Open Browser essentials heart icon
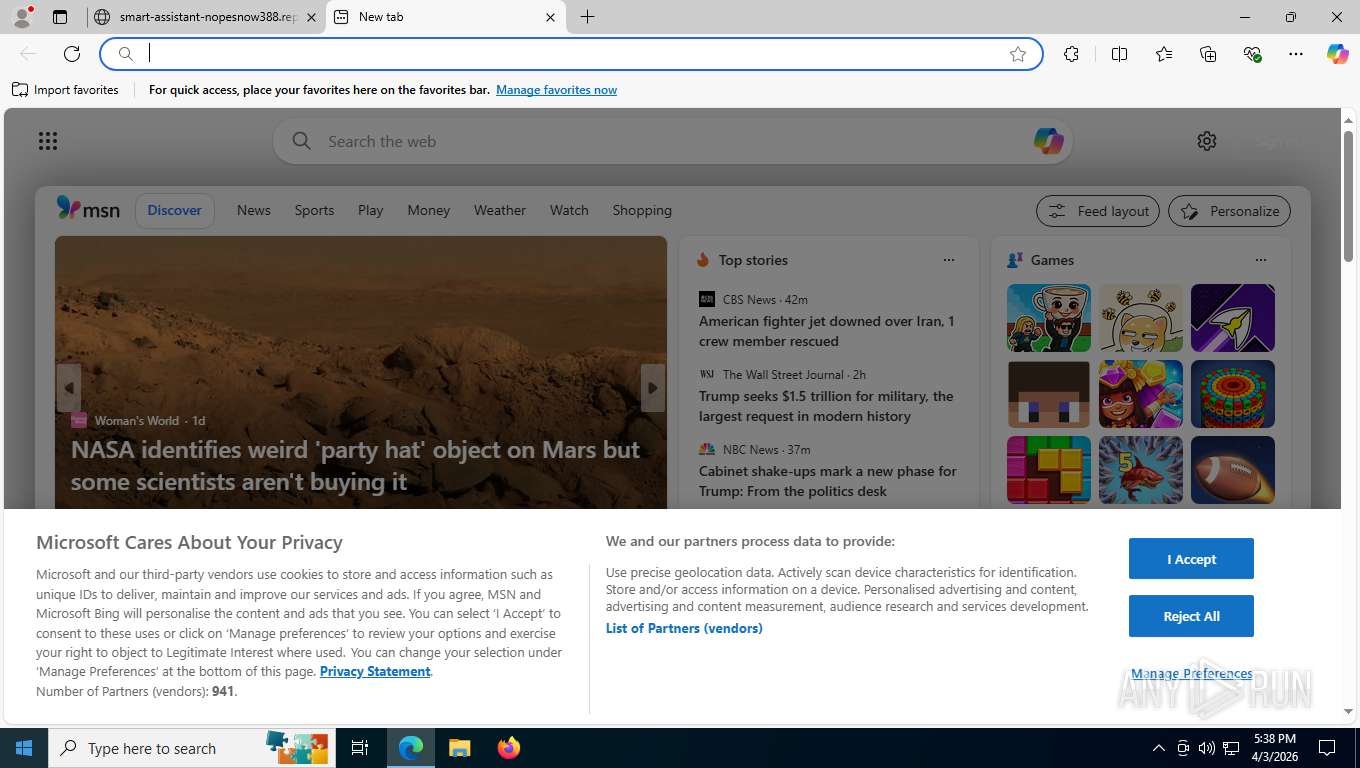Image resolution: width=1360 pixels, height=768 pixels. (1252, 54)
